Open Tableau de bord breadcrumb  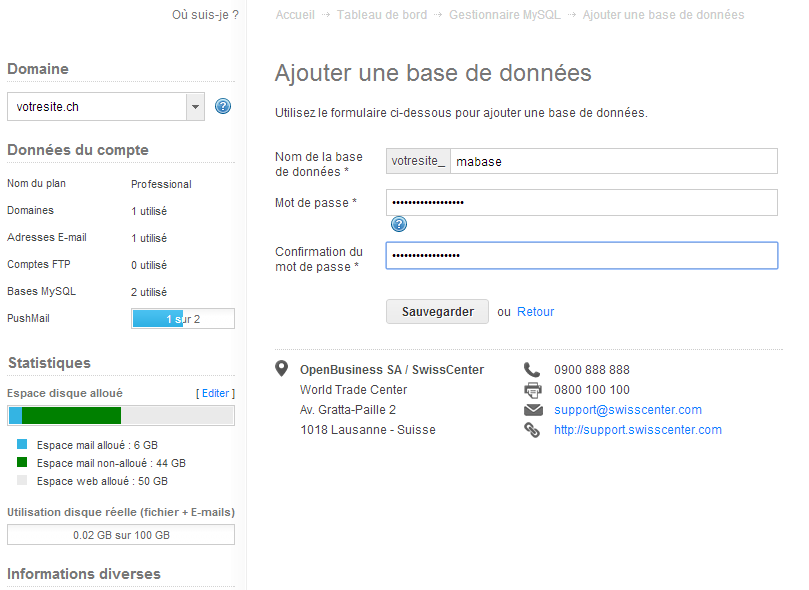pyautogui.click(x=382, y=15)
